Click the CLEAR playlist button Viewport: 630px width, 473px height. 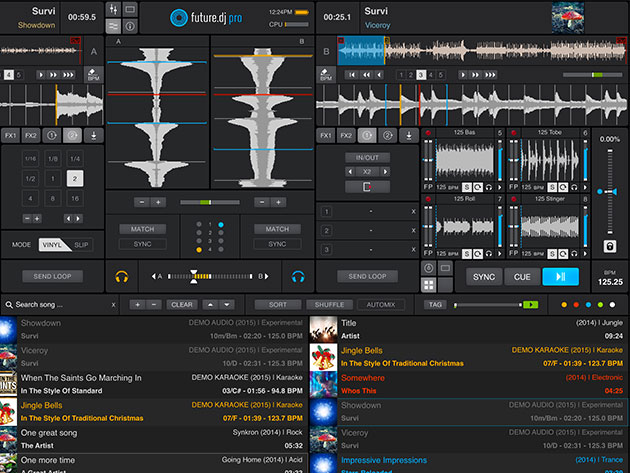[x=182, y=305]
